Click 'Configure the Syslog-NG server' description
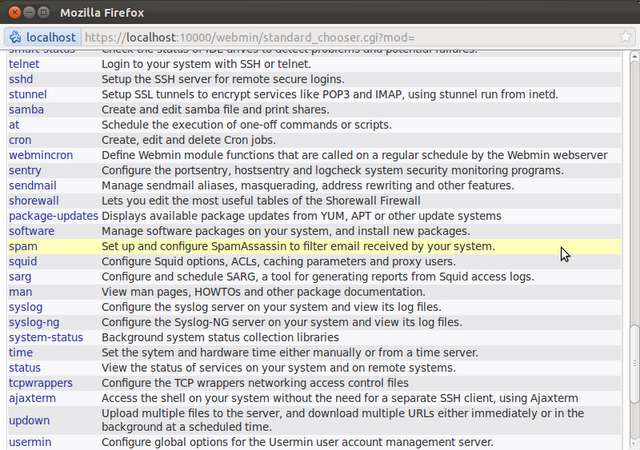 pyautogui.click(x=282, y=322)
